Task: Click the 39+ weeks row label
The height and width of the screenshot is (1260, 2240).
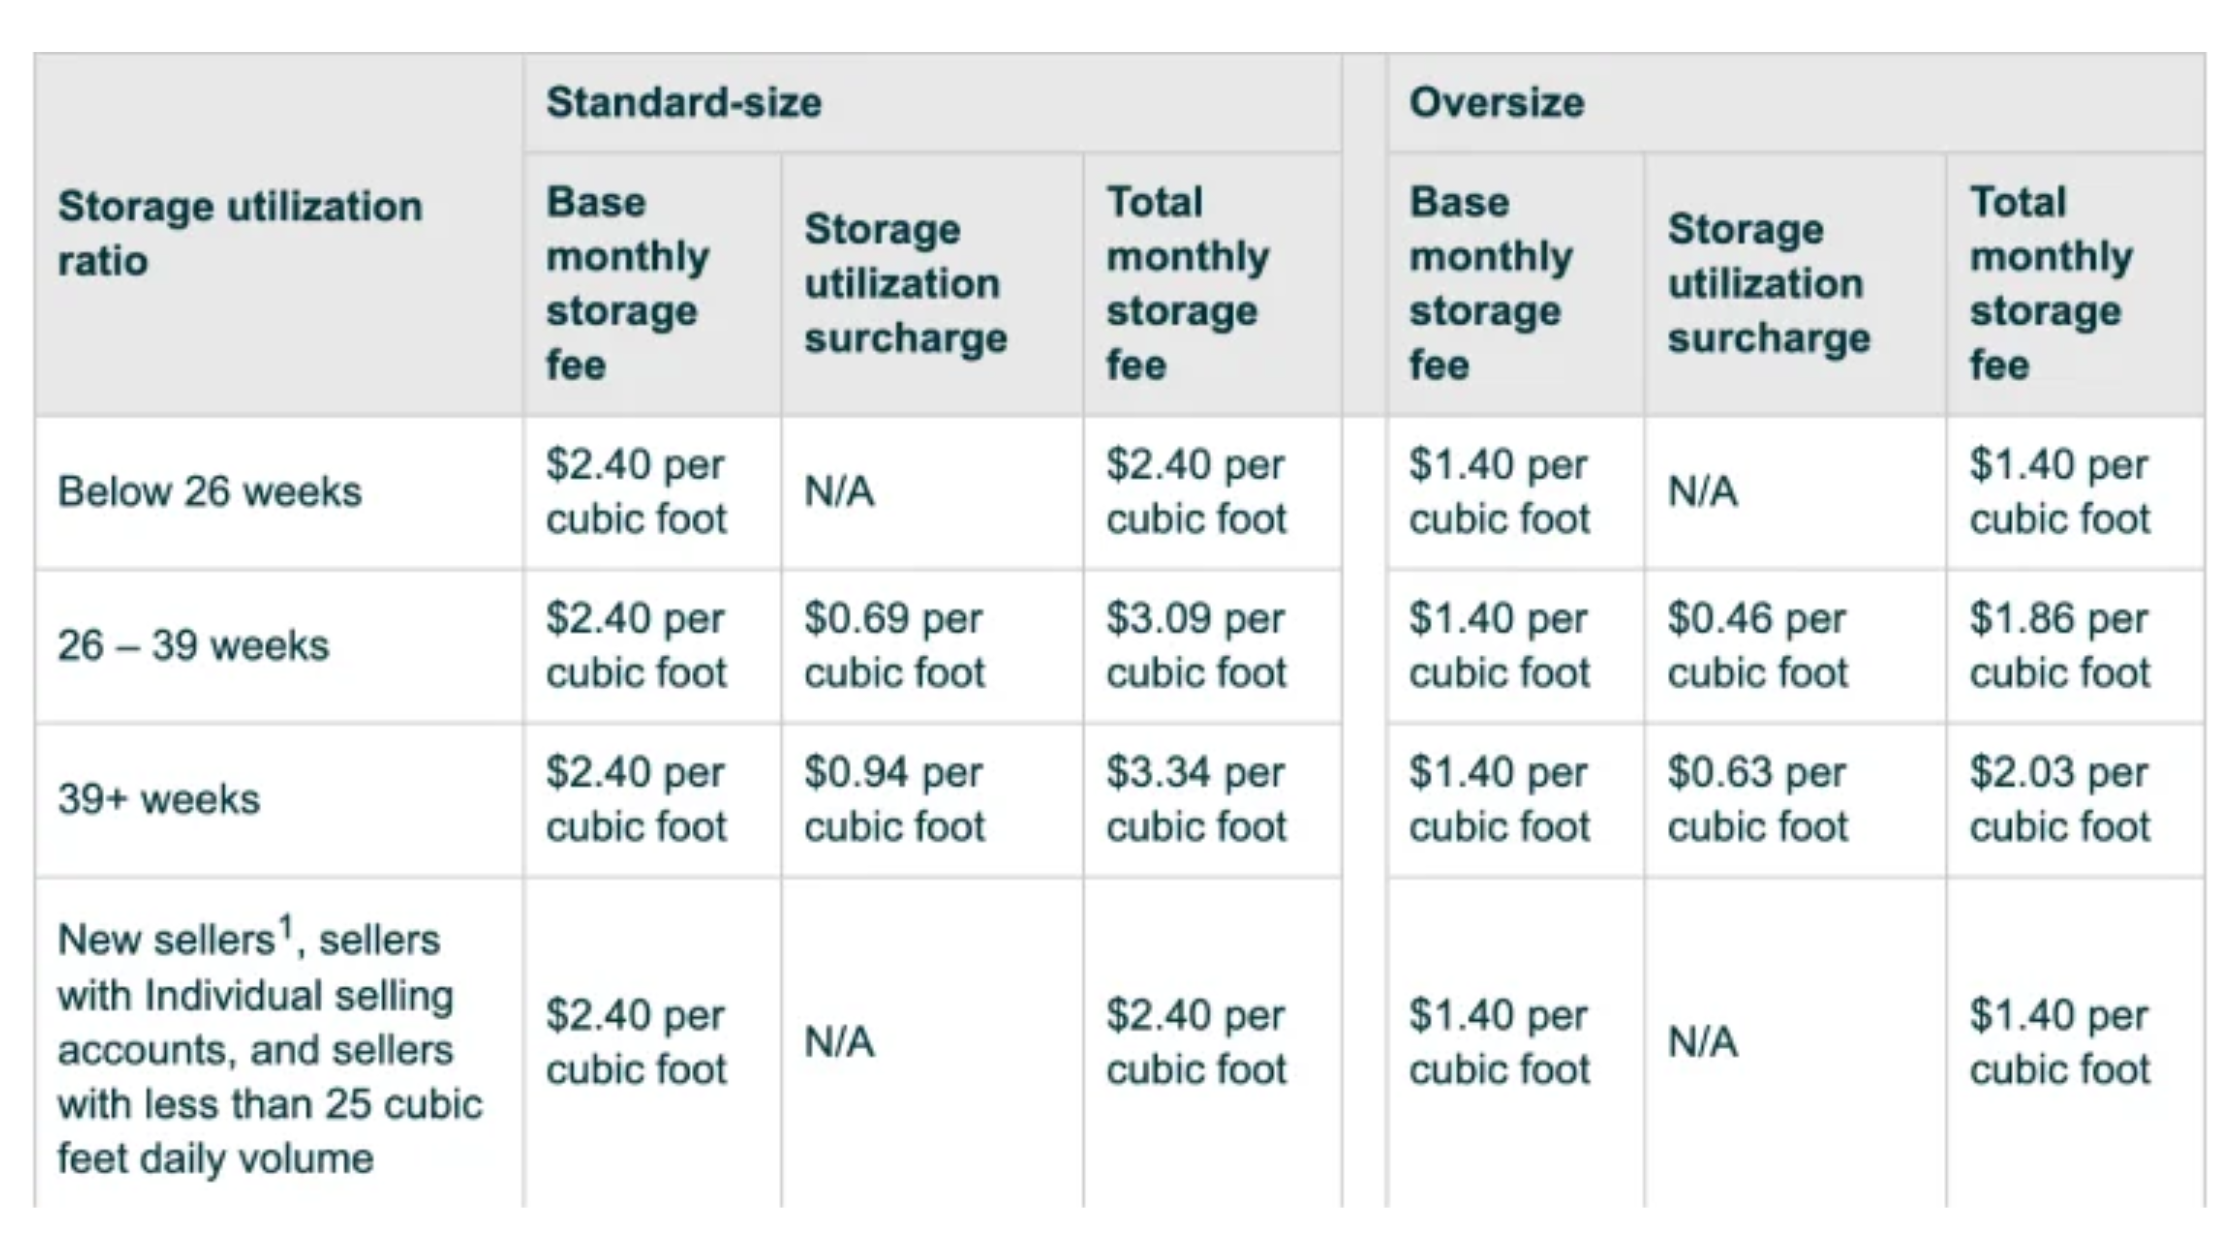Action: click(158, 800)
